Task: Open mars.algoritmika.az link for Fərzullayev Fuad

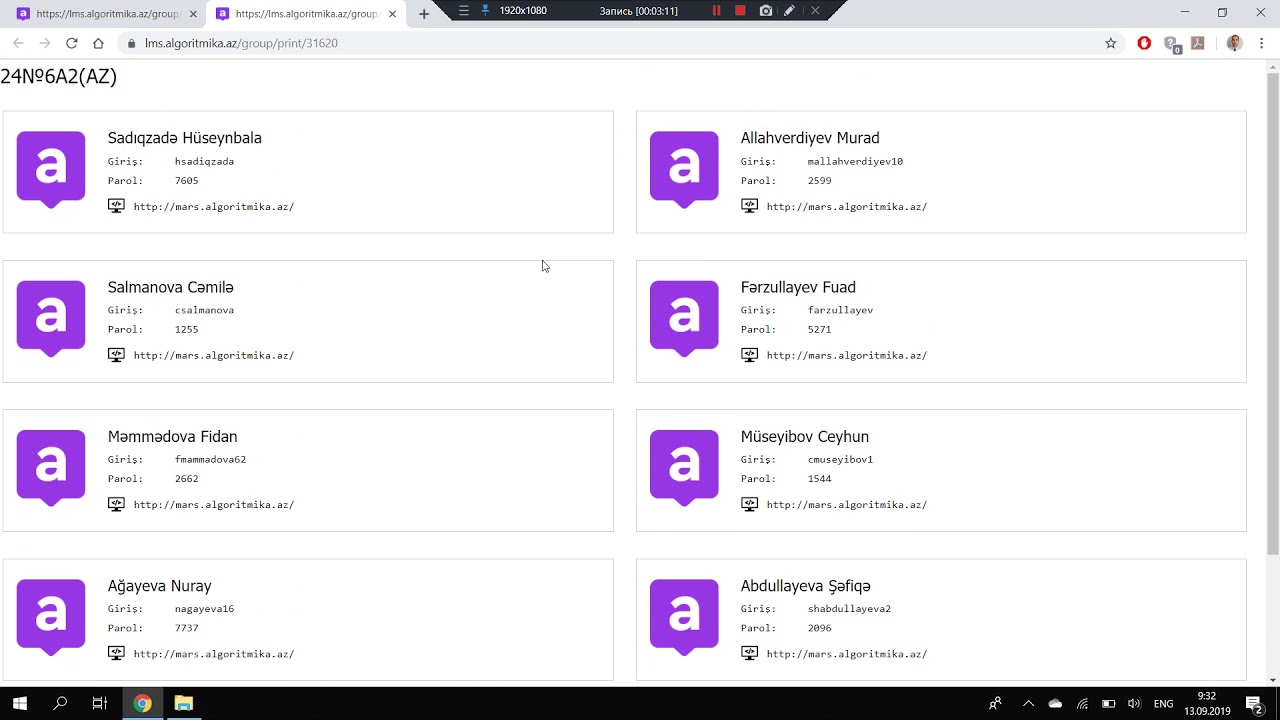Action: coord(847,356)
